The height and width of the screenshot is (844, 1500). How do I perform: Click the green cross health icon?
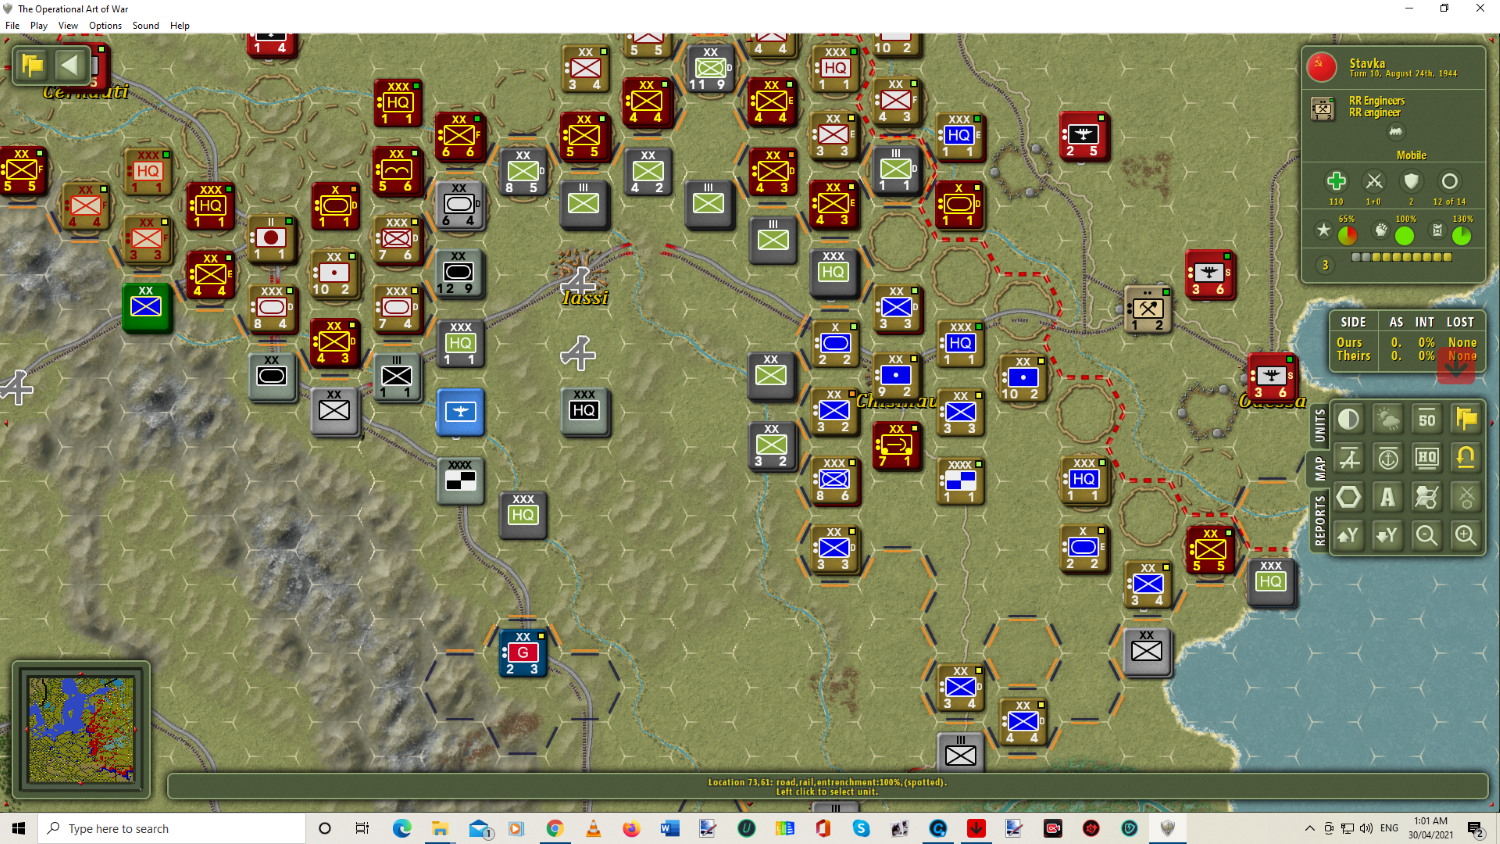[1336, 181]
